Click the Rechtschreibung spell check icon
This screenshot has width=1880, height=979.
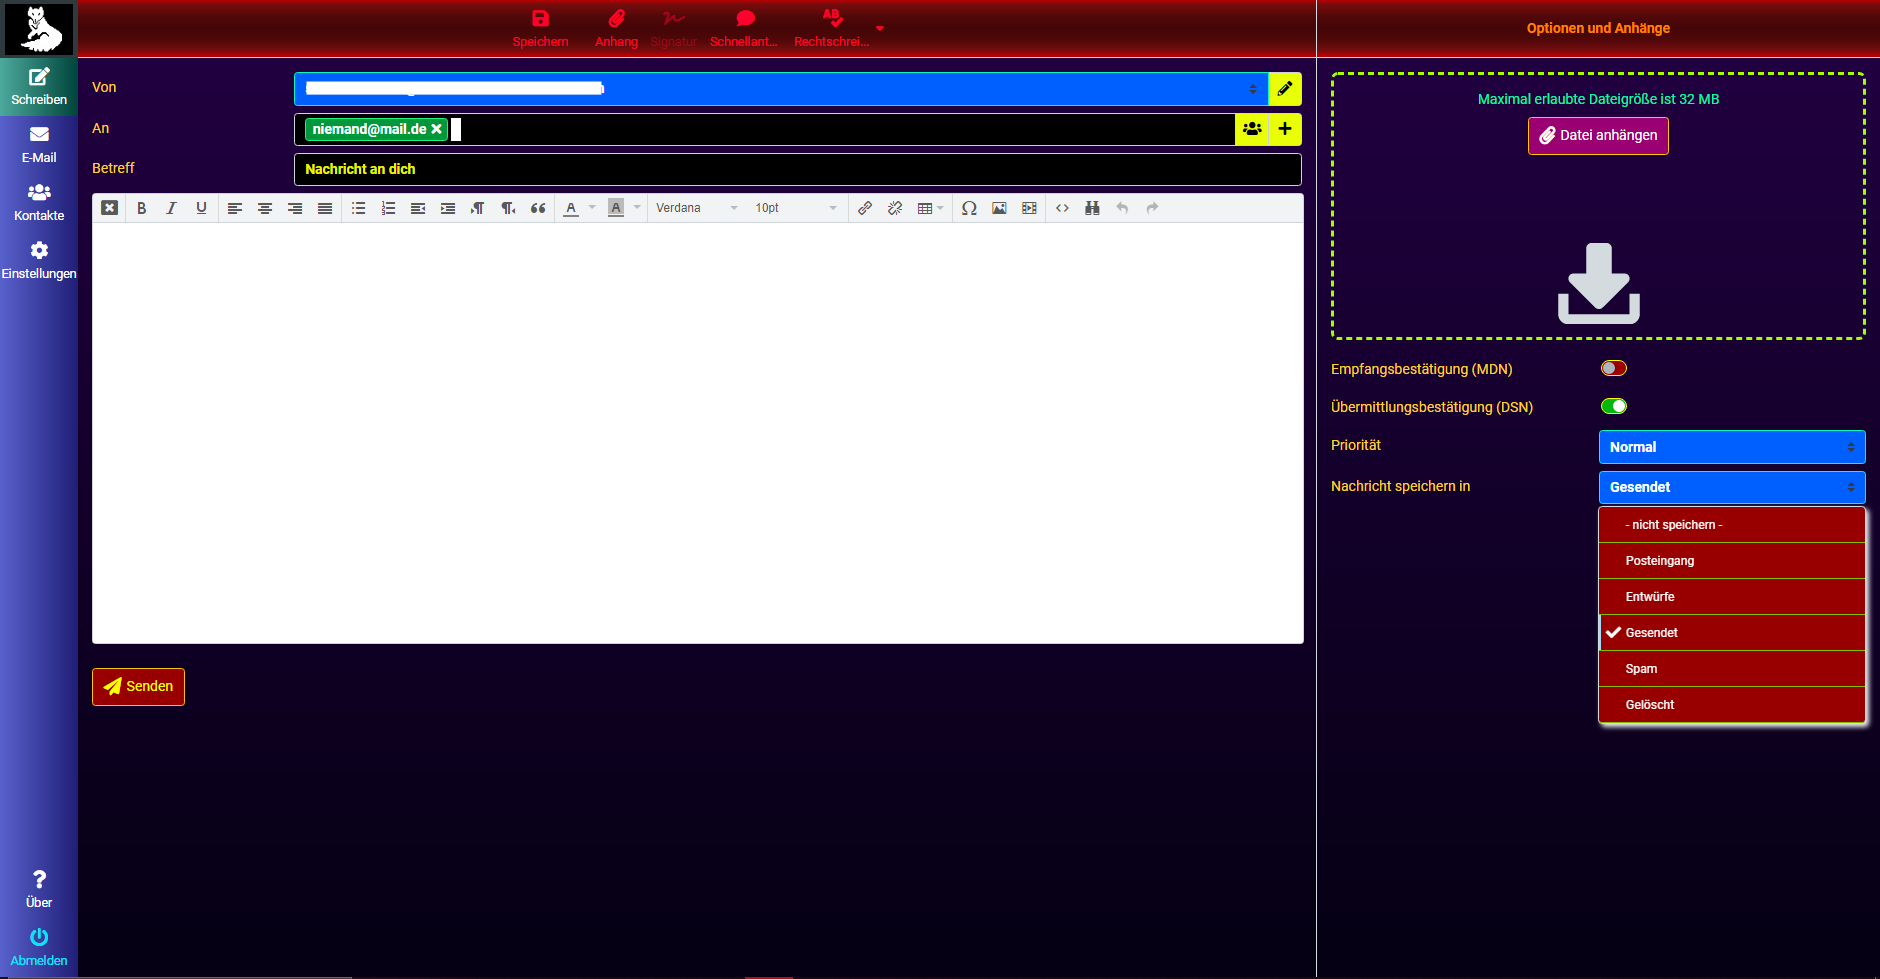point(831,19)
